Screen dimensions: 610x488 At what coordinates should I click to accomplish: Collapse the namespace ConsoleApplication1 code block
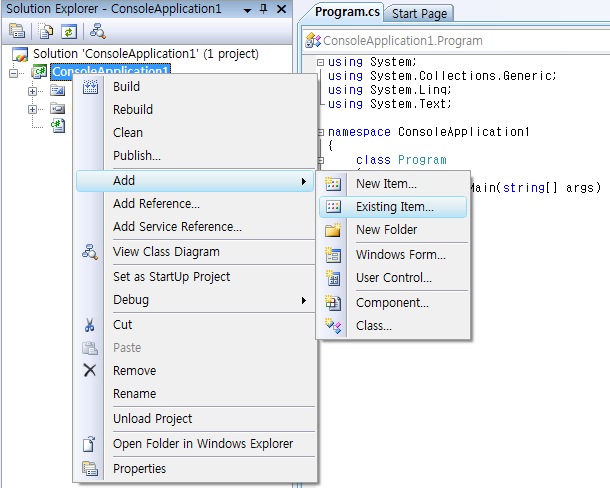coord(321,132)
